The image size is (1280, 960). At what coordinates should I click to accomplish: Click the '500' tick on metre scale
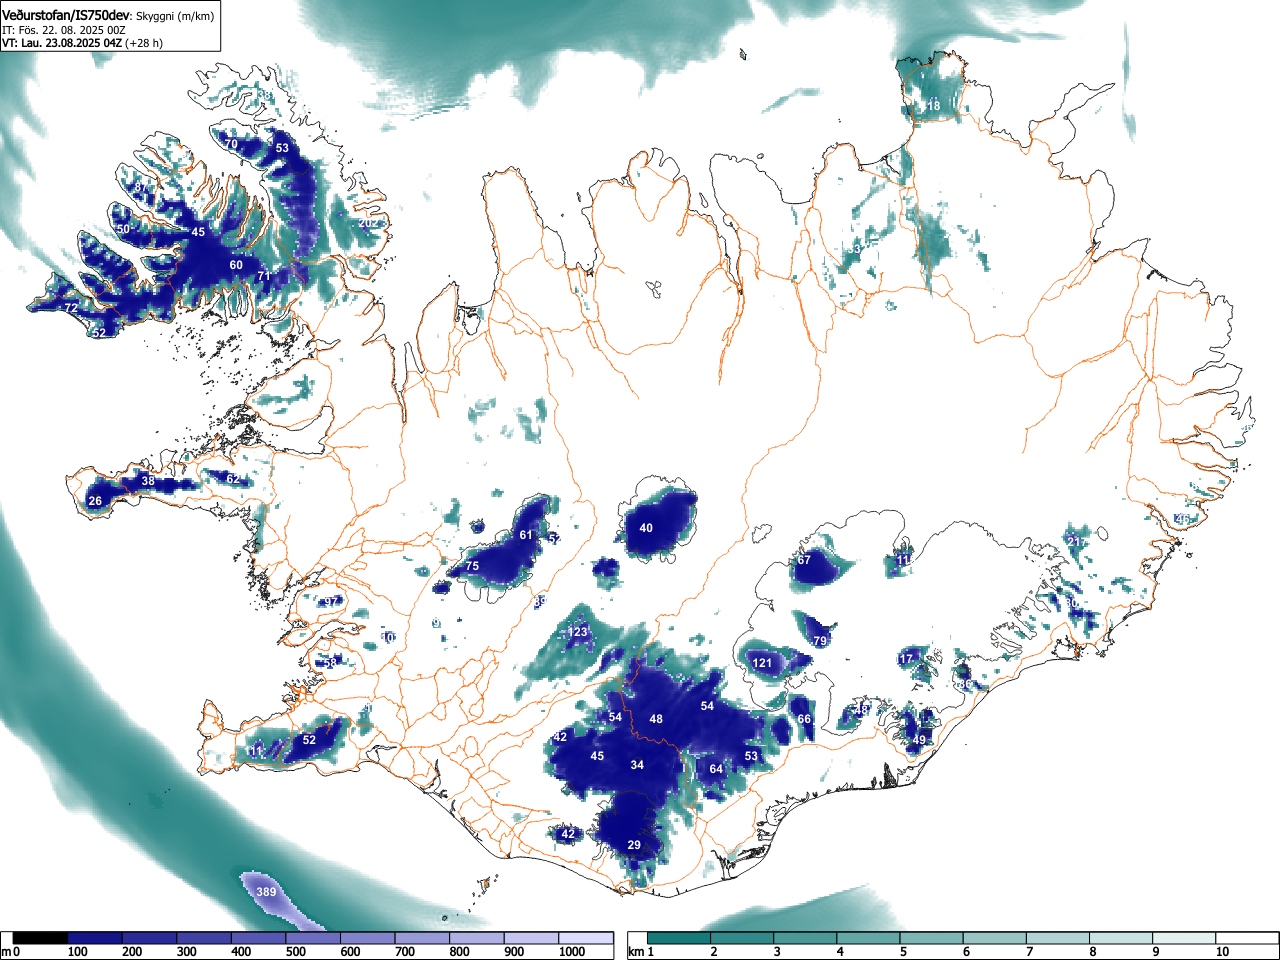[296, 951]
